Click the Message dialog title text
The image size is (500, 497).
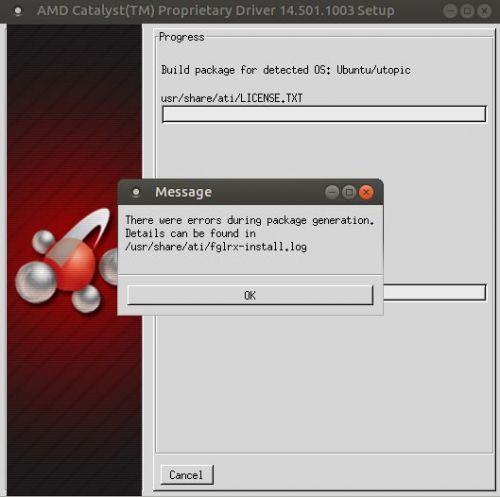click(x=184, y=192)
